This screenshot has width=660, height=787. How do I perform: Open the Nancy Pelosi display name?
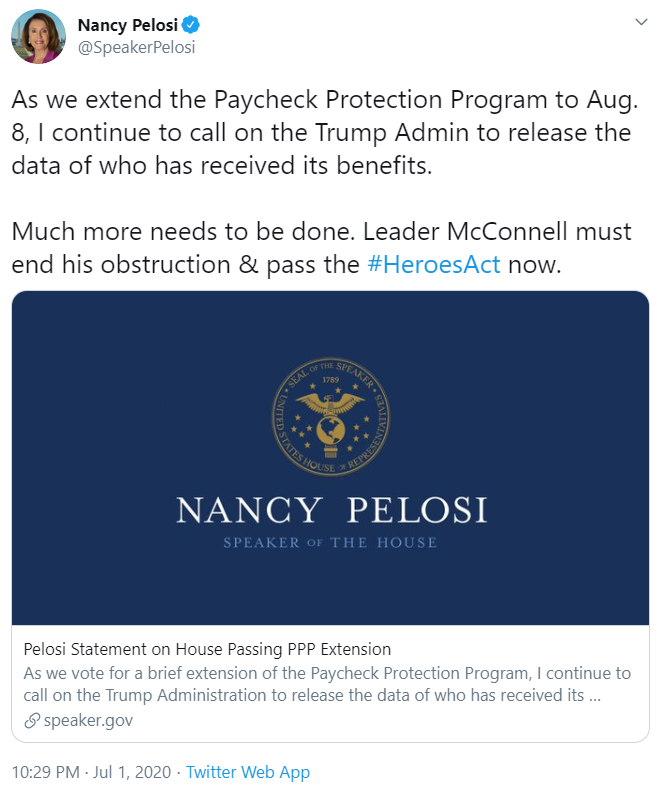[132, 25]
